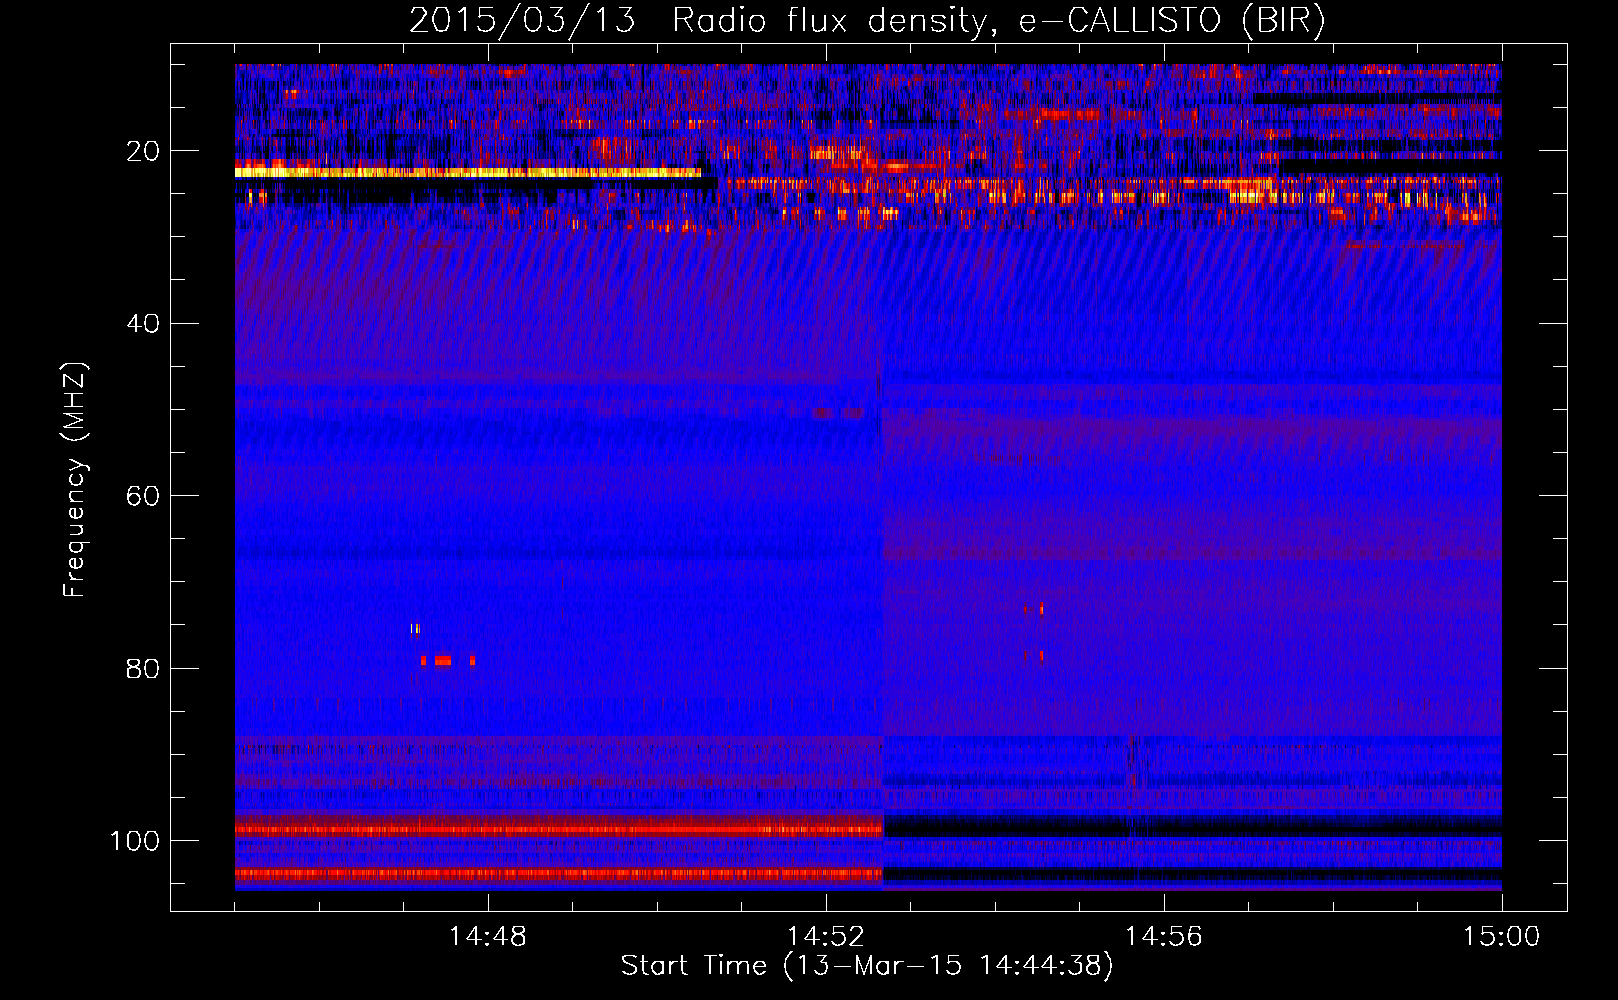The image size is (1618, 1000).
Task: Click the bright yellow emission band near 22 MHz
Action: click(468, 173)
